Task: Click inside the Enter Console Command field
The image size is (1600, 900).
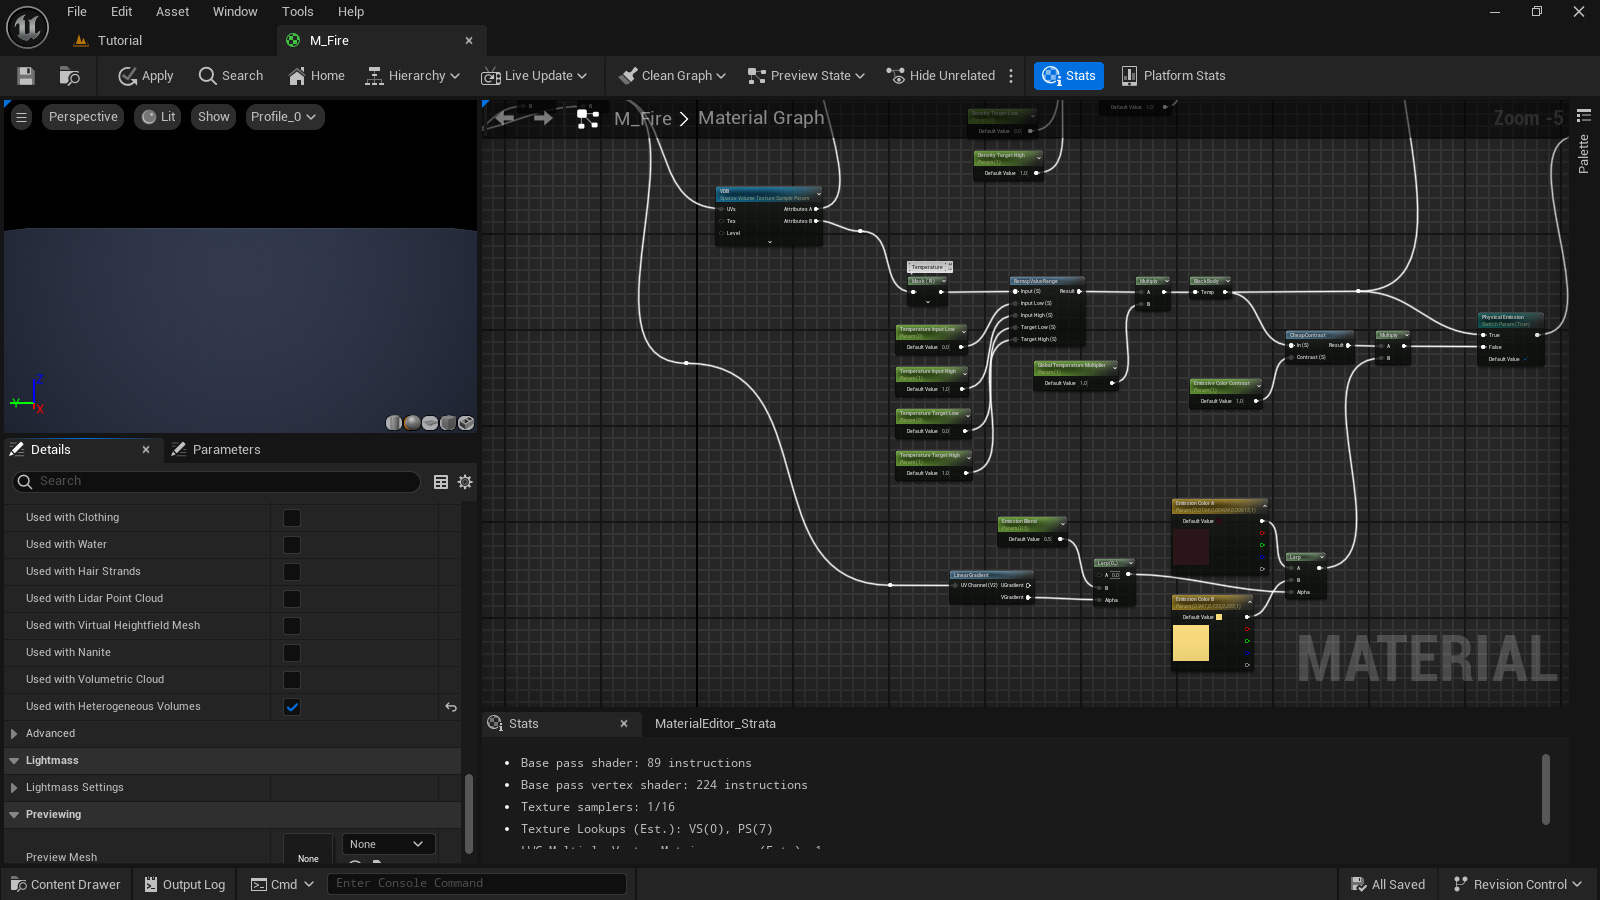Action: pos(477,883)
